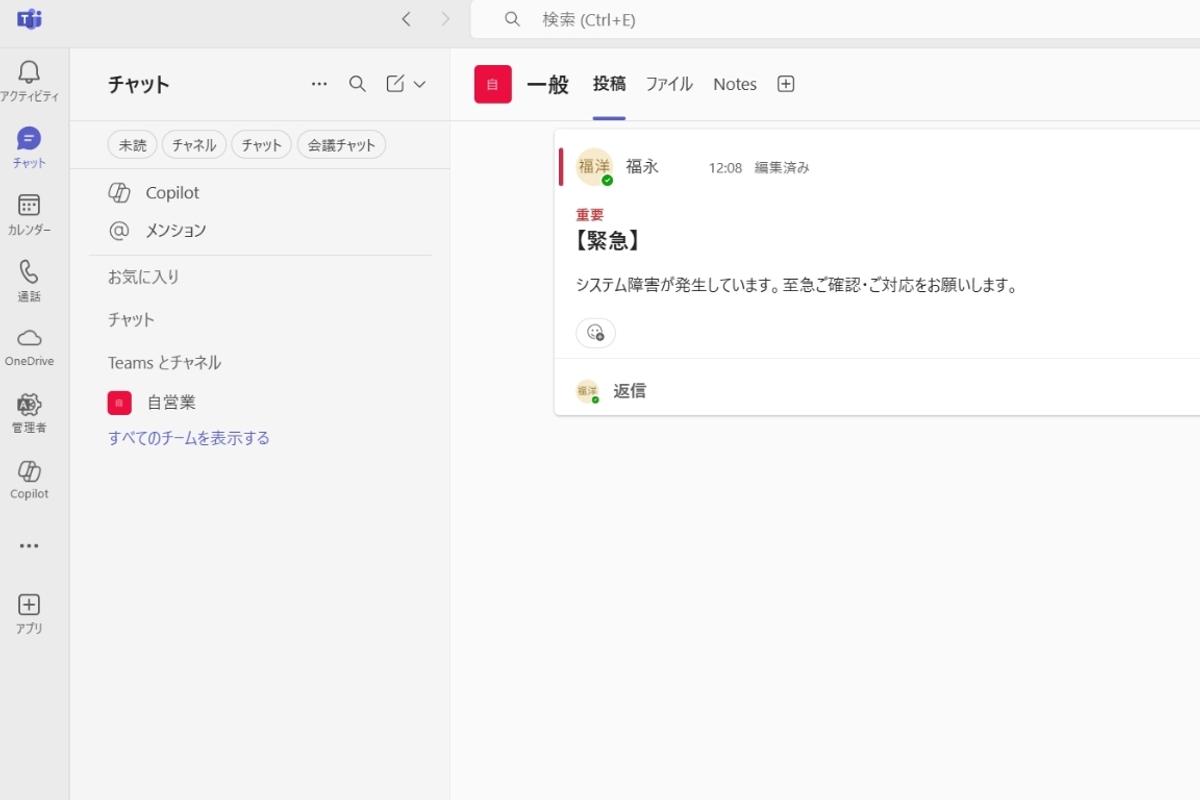
Task: Open the Notes tab
Action: pyautogui.click(x=734, y=84)
